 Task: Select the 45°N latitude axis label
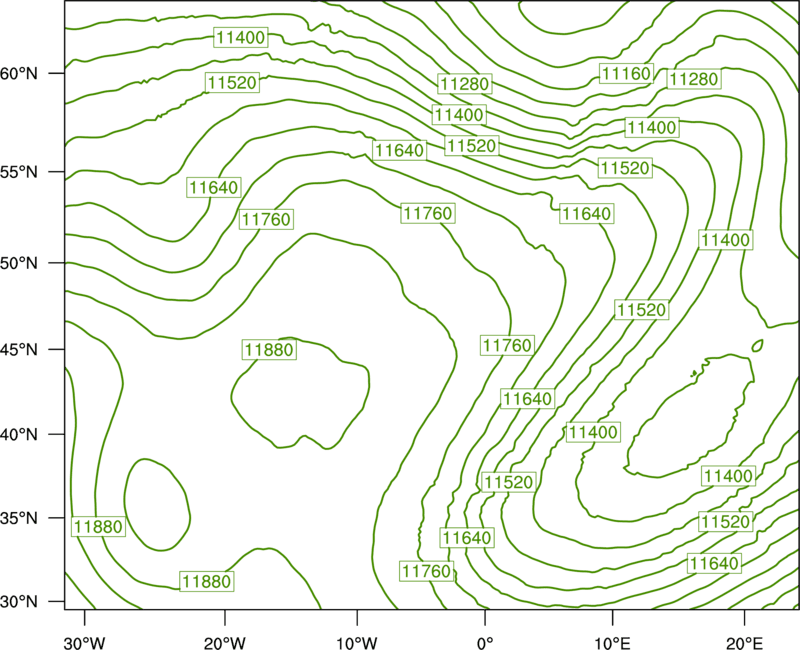19,349
